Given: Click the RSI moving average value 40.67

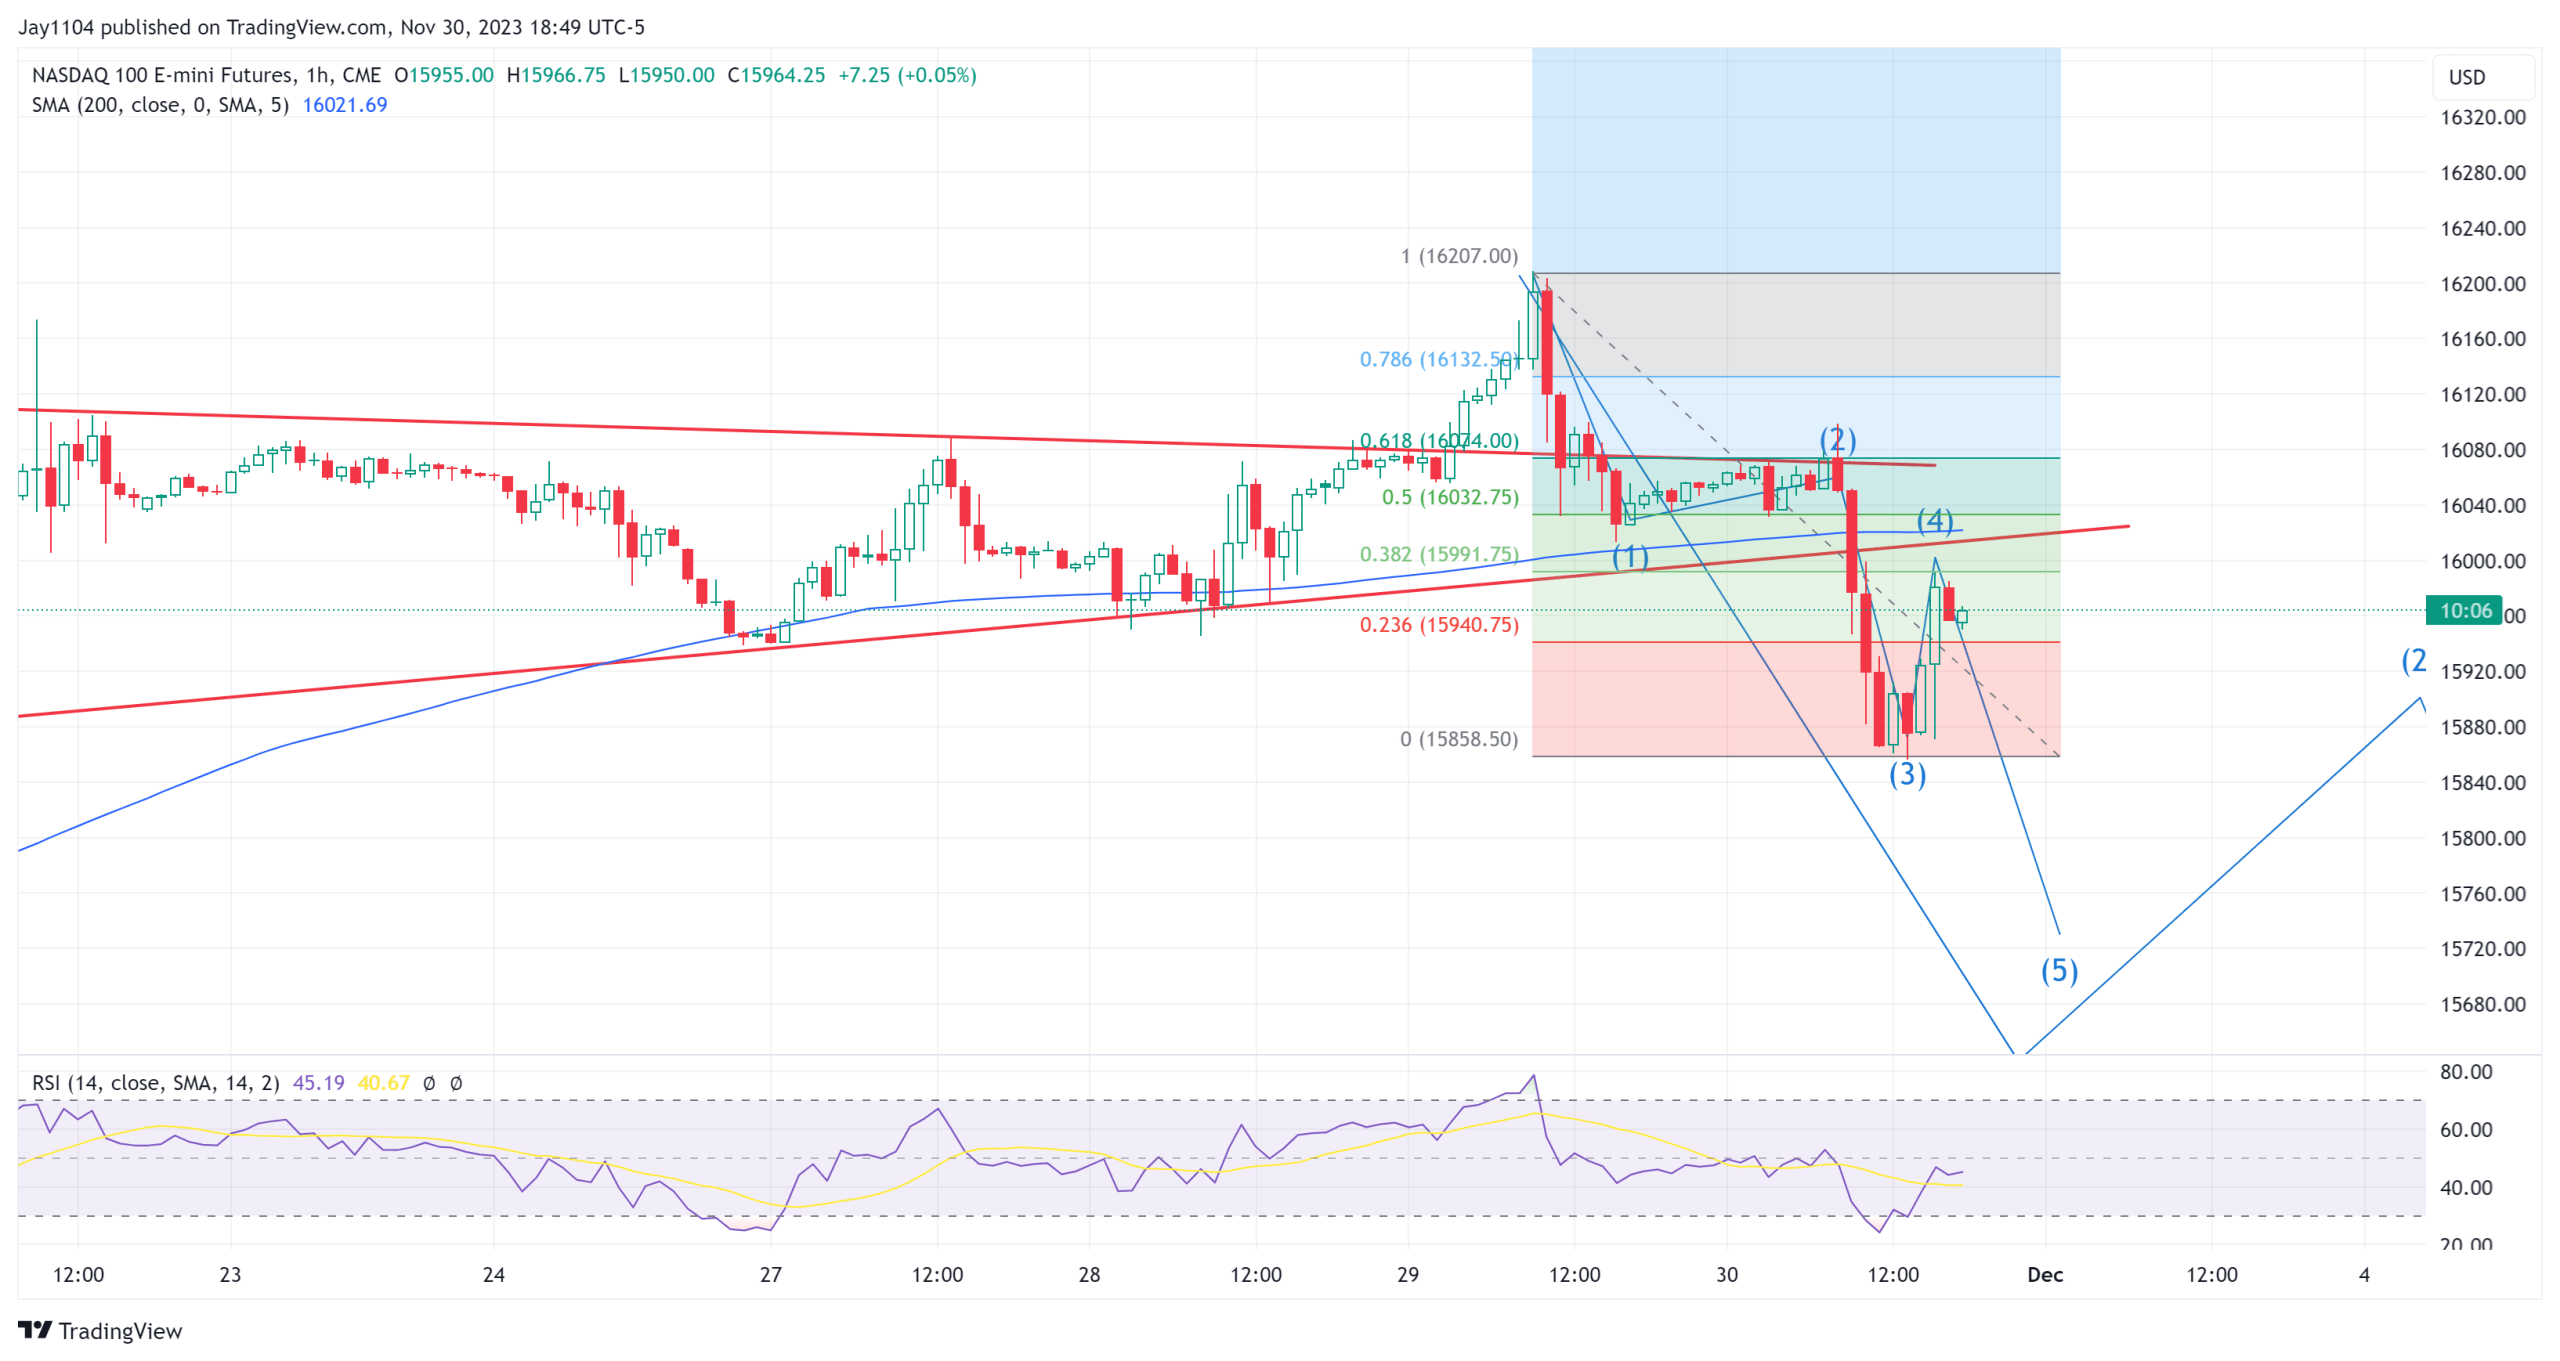Looking at the screenshot, I should point(383,1083).
